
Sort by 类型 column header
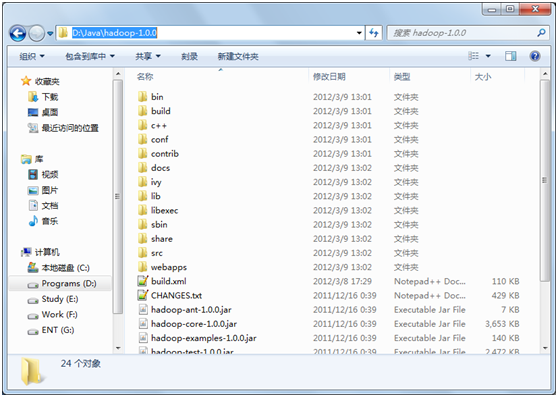402,76
